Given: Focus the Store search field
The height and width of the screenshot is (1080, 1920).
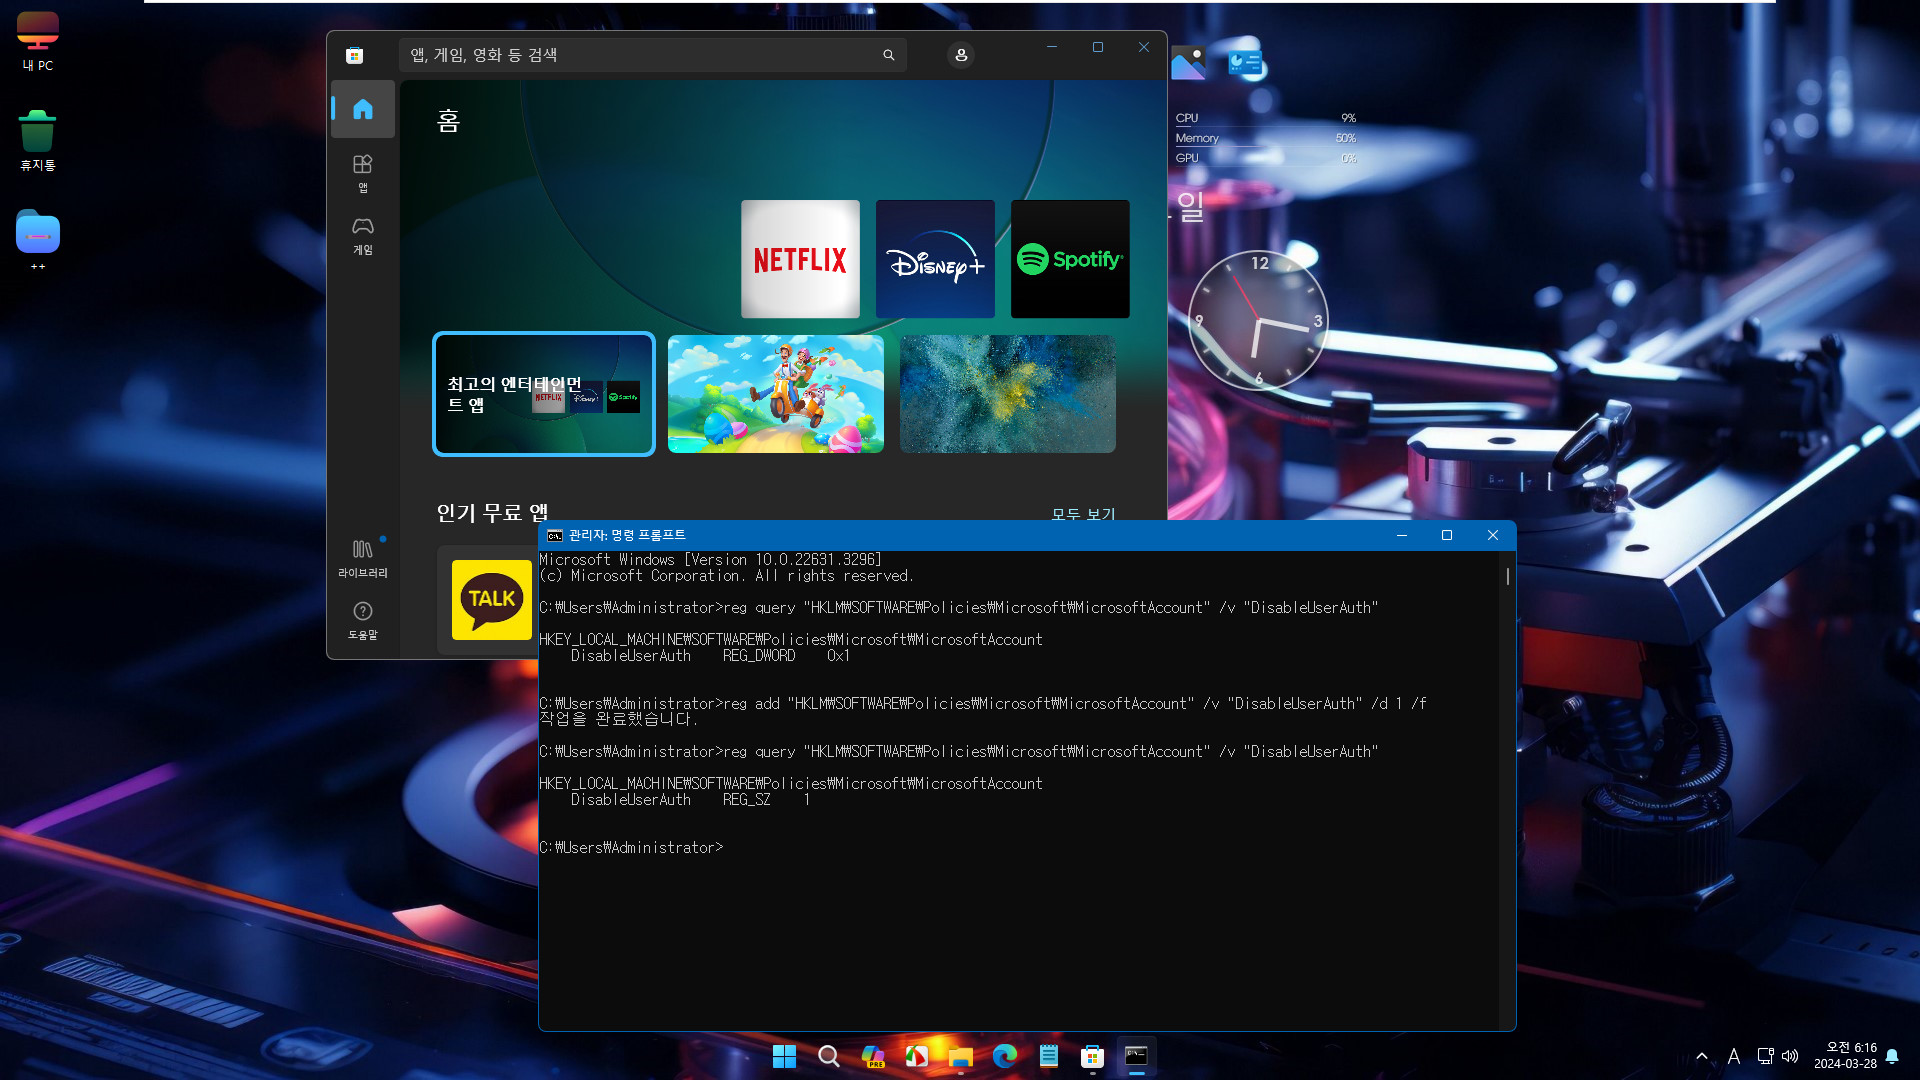Looking at the screenshot, I should click(x=653, y=55).
